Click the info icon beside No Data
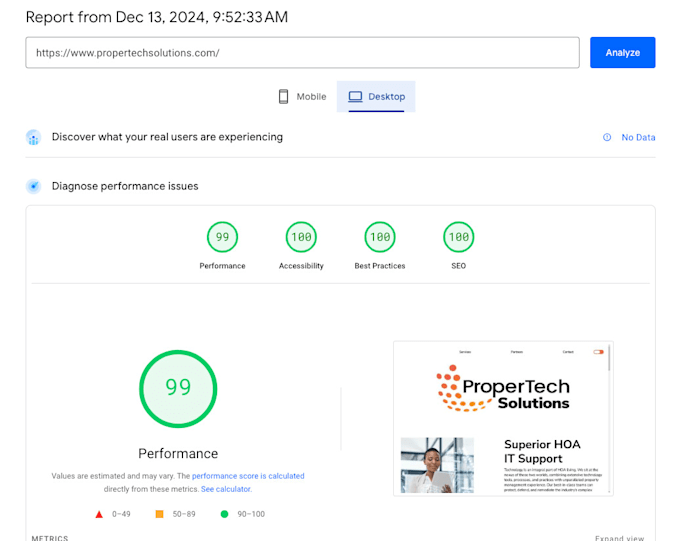 click(x=607, y=137)
